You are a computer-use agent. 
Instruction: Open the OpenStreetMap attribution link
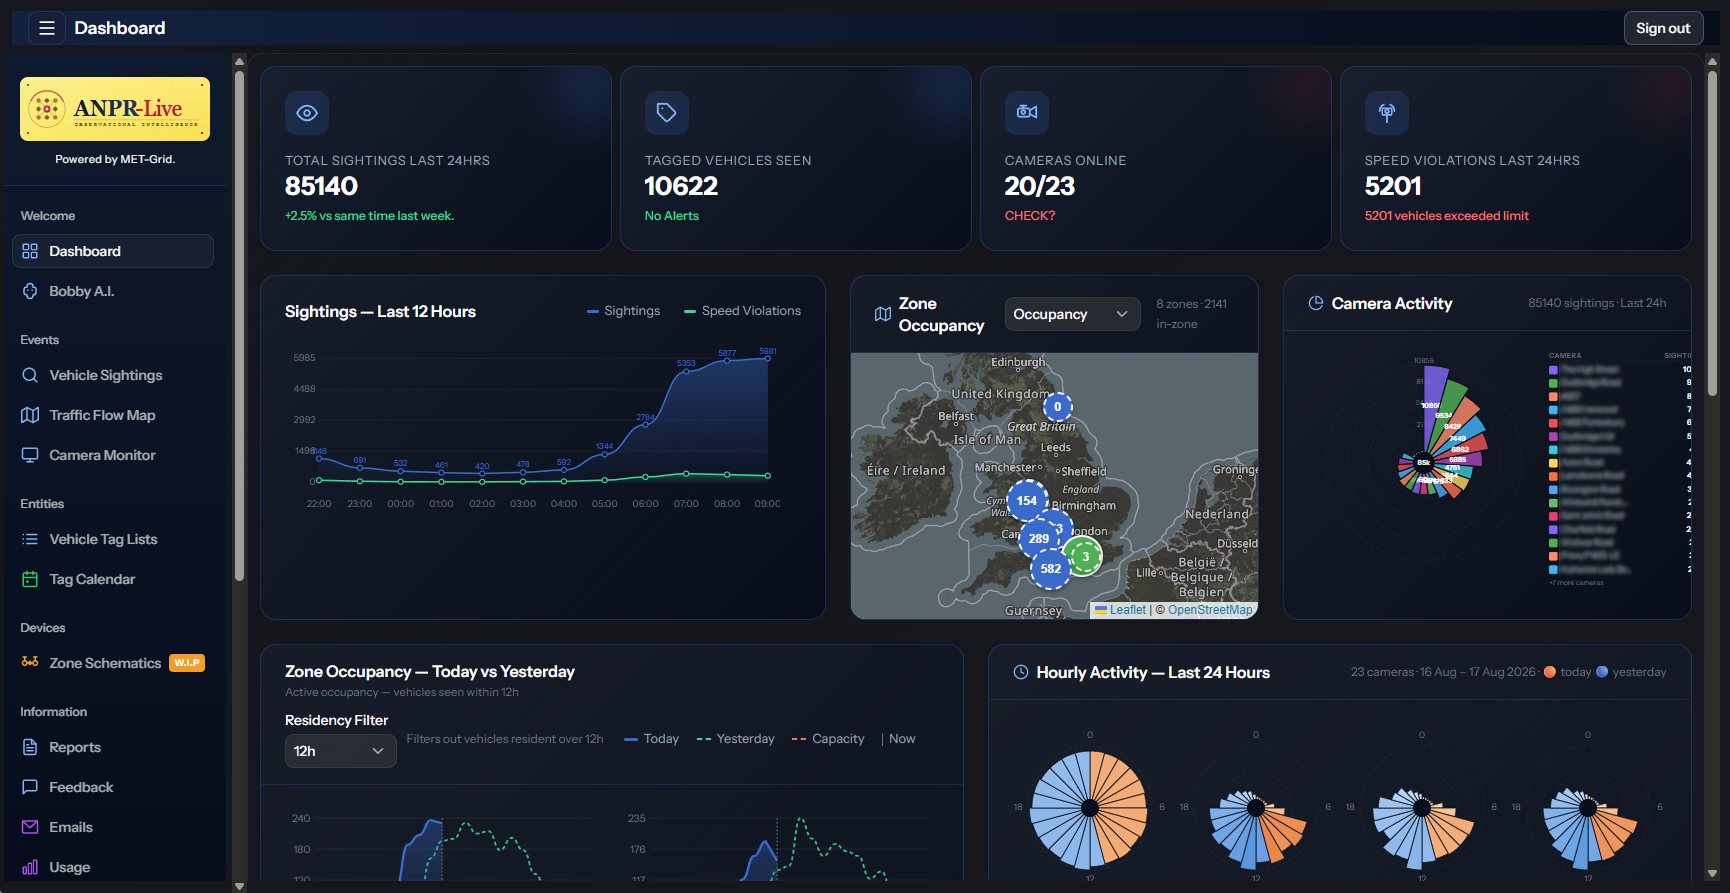pyautogui.click(x=1210, y=610)
